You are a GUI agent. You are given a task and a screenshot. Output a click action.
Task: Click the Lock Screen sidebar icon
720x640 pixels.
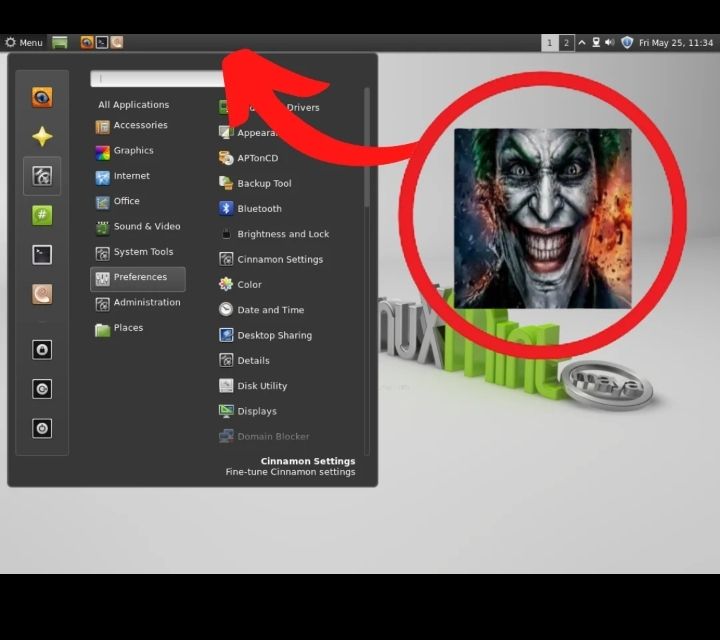[x=42, y=350]
